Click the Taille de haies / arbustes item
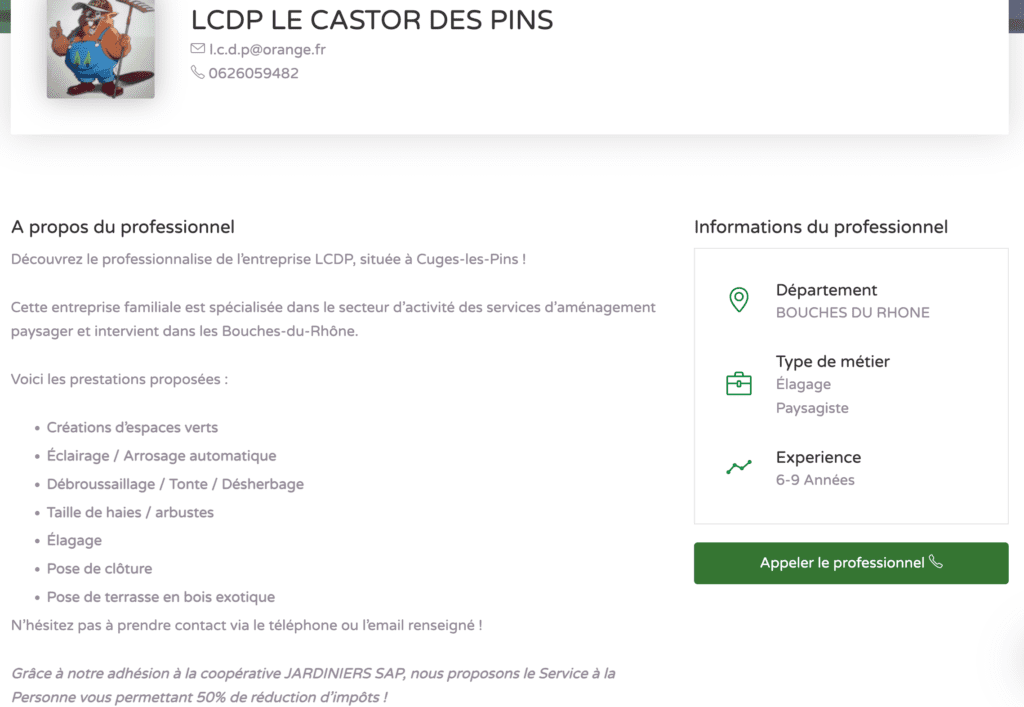1024x707 pixels. 130,512
